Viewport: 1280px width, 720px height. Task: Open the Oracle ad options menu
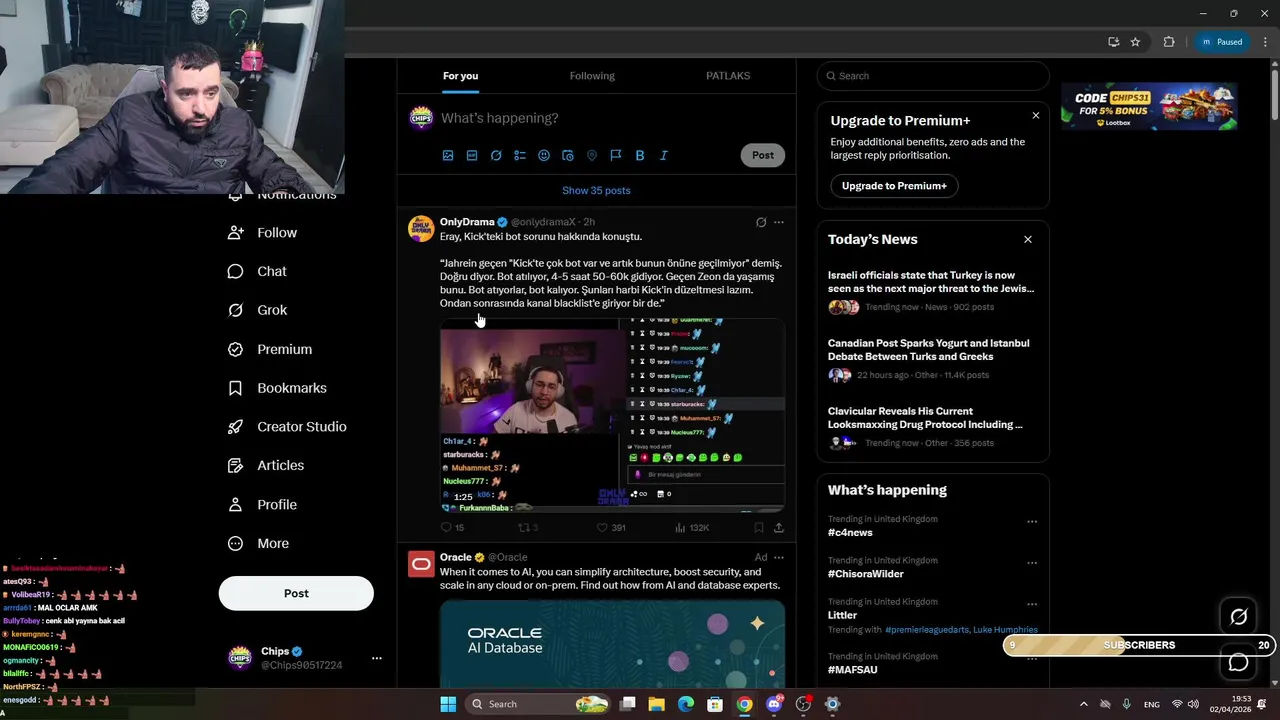coord(779,557)
